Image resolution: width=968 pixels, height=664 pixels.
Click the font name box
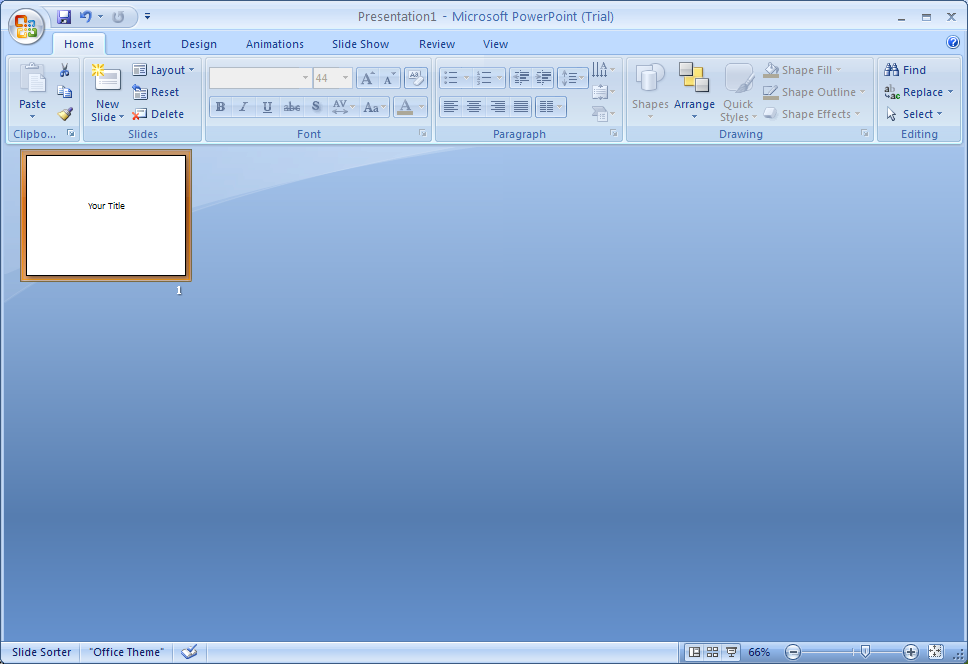click(260, 78)
